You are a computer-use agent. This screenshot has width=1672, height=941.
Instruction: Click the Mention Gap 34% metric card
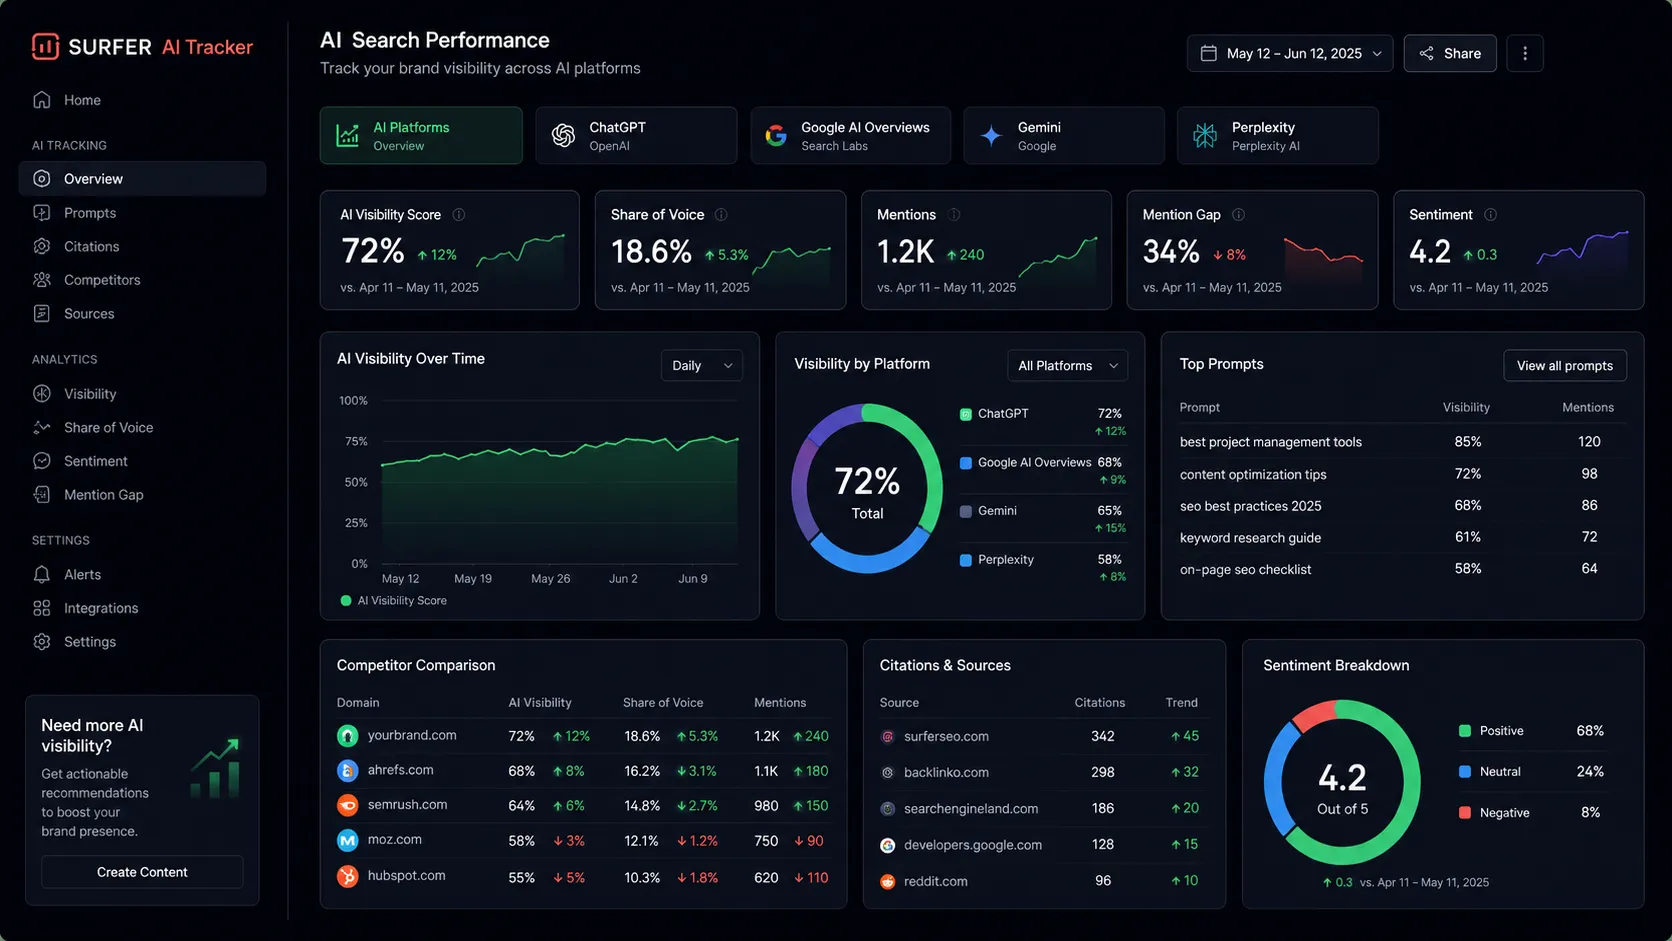coord(1252,250)
